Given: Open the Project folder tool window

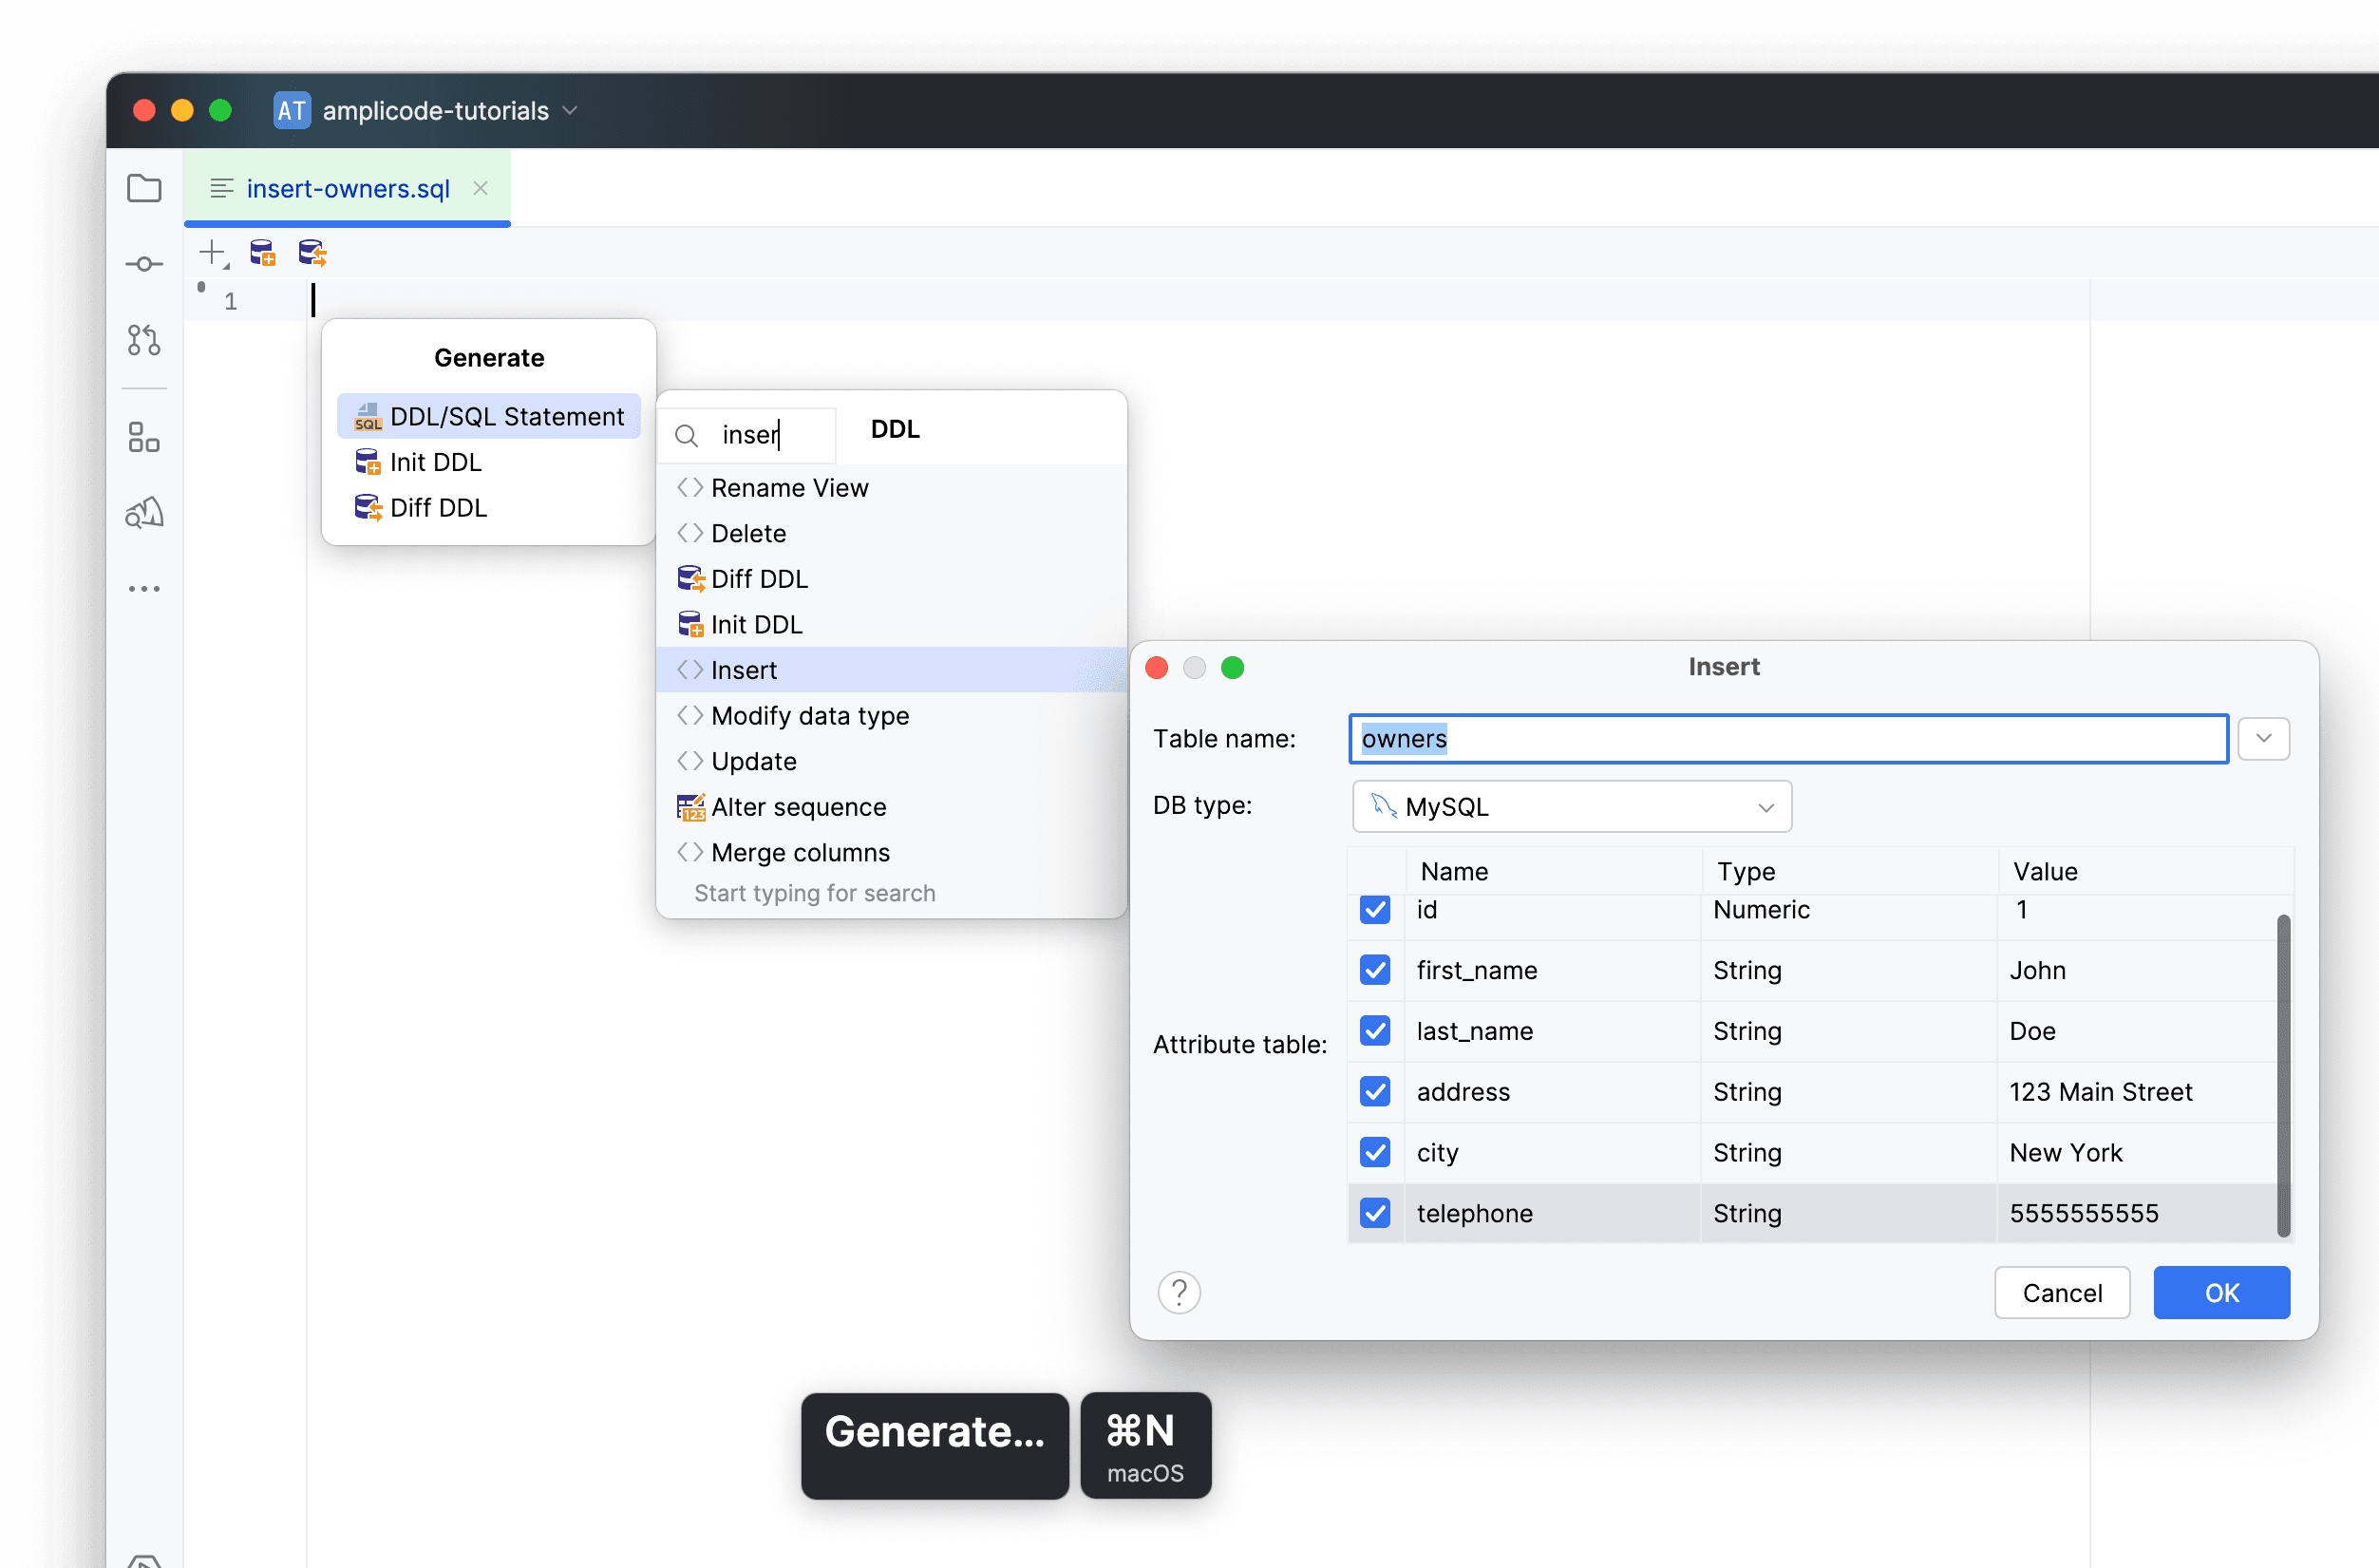Looking at the screenshot, I should (144, 188).
